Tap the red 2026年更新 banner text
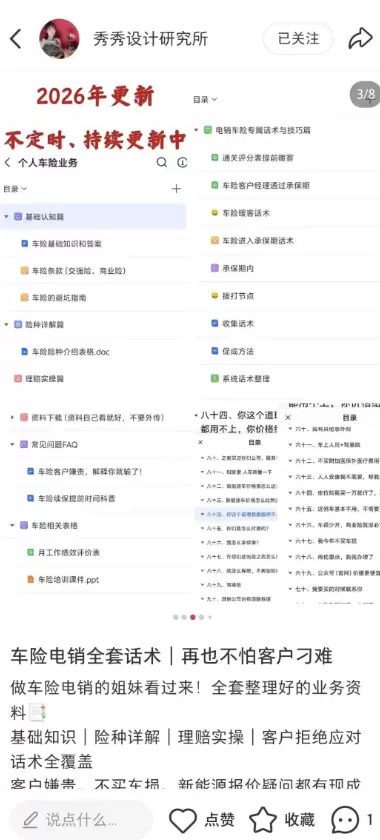 95,96
